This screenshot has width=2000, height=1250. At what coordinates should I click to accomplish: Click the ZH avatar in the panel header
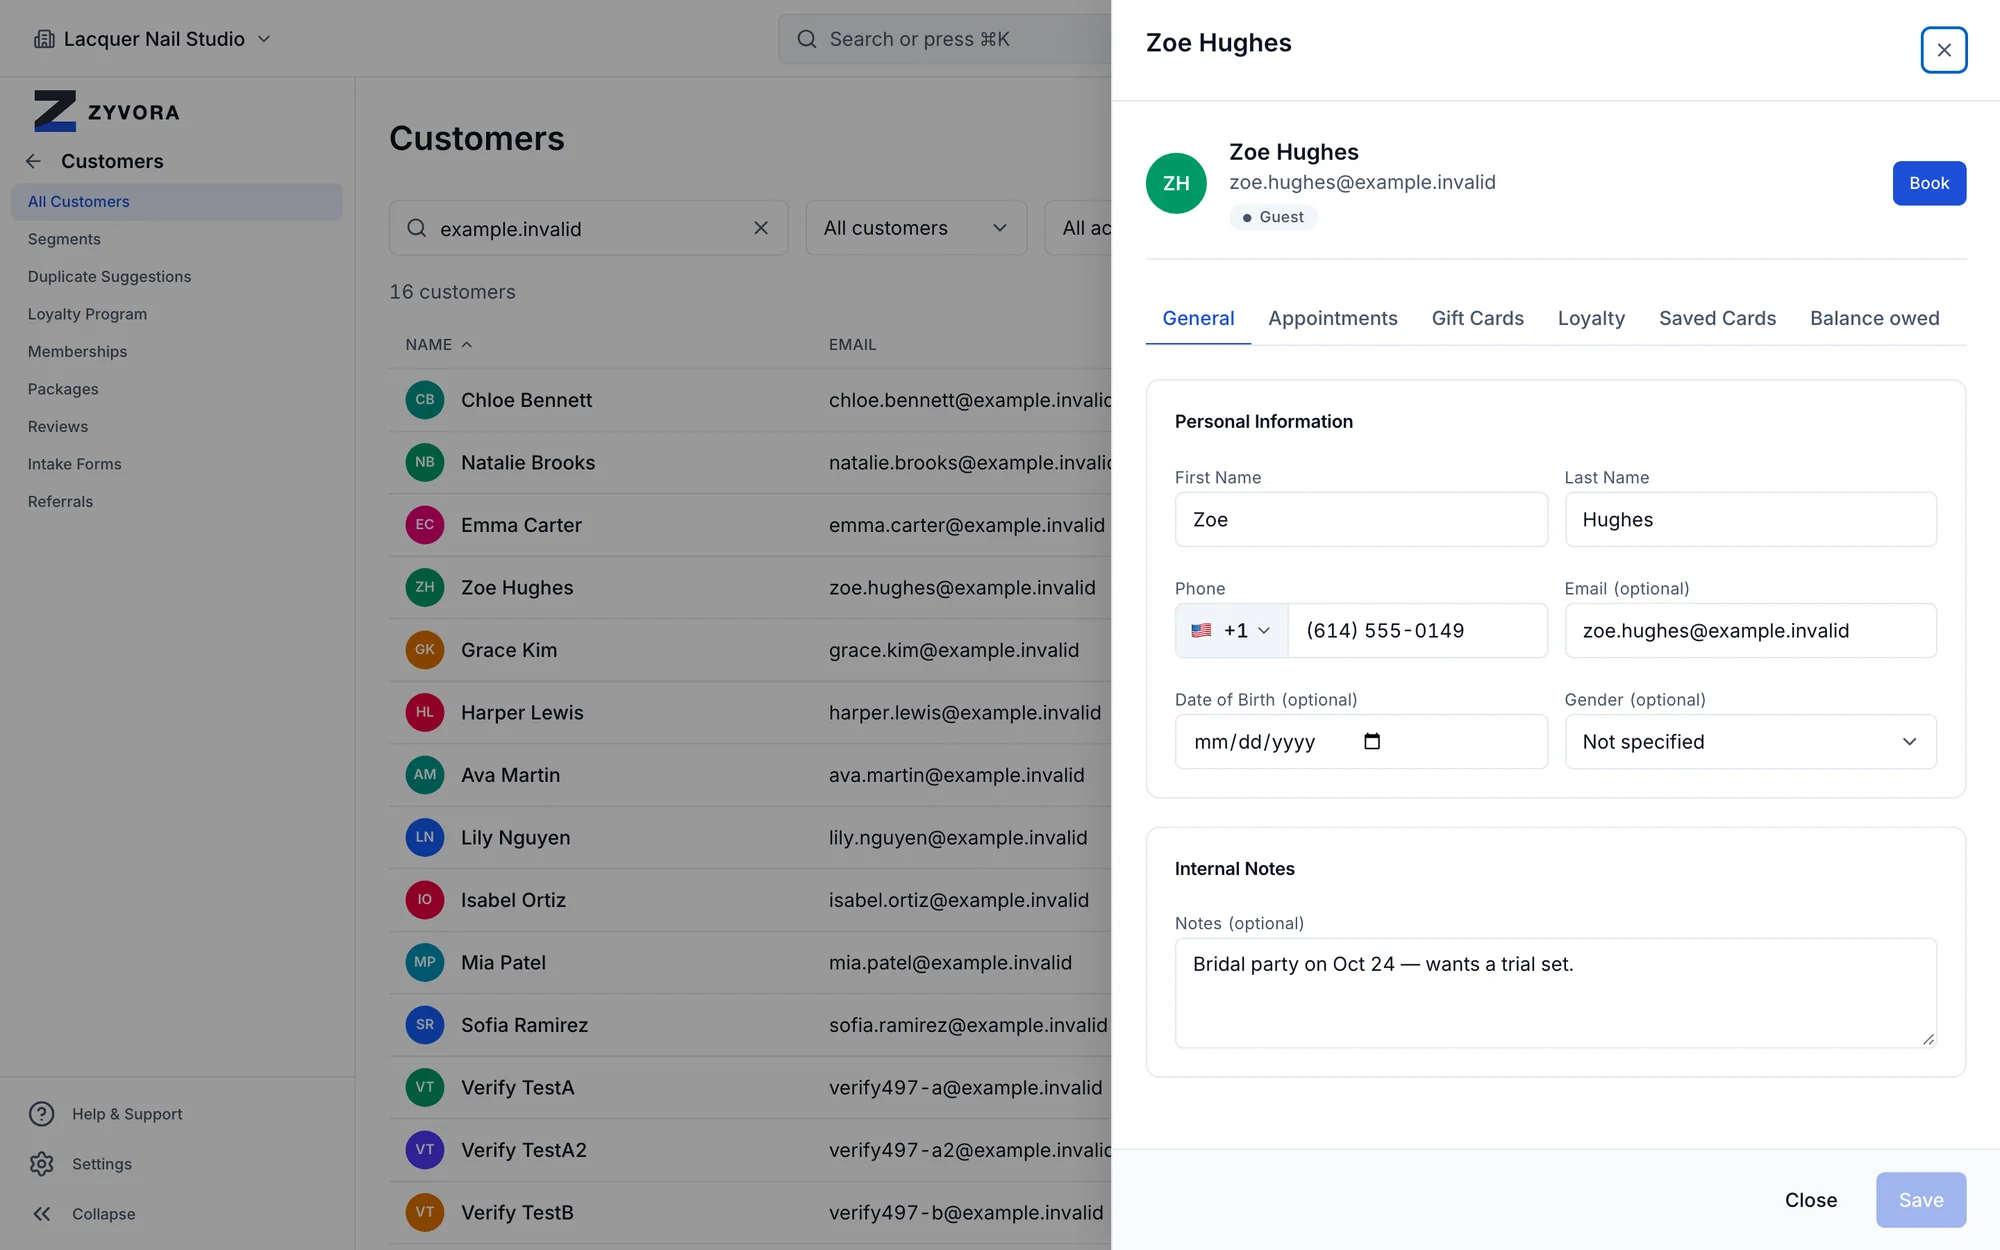point(1176,183)
